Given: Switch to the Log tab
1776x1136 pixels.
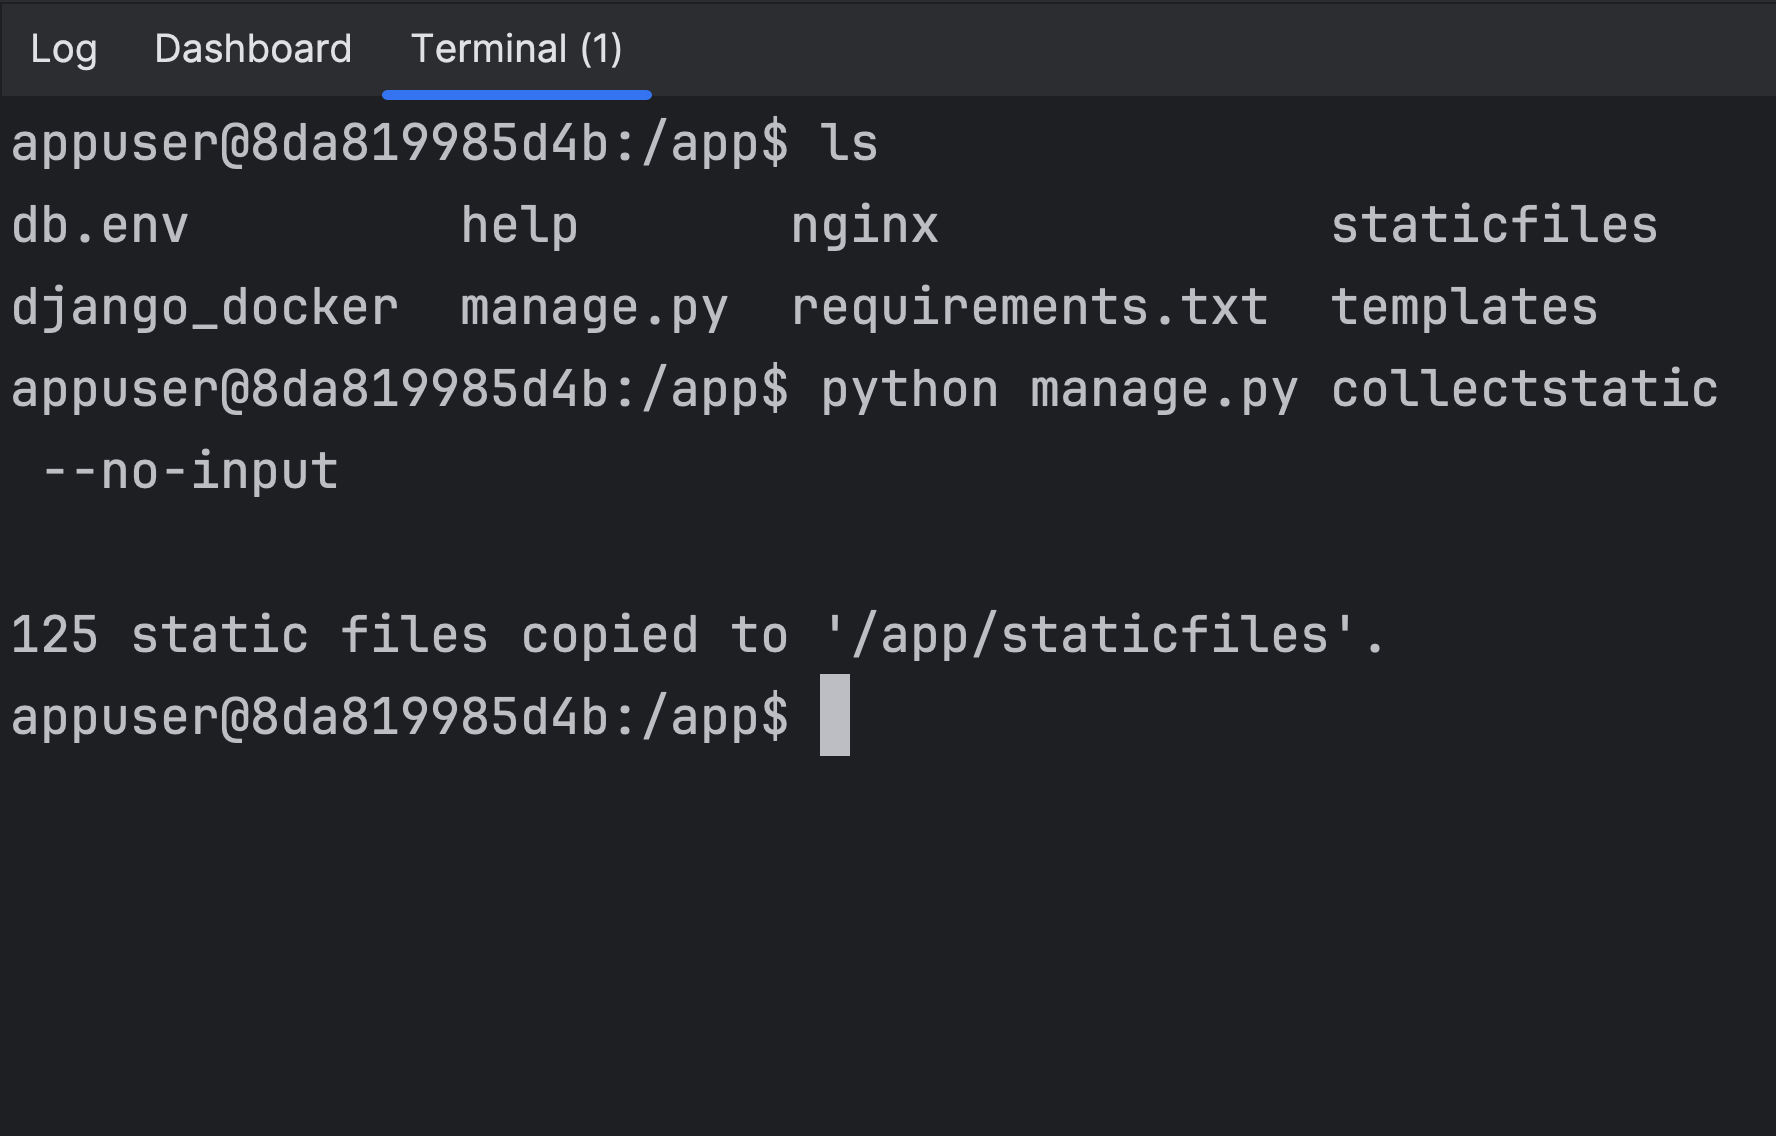Looking at the screenshot, I should point(64,49).
